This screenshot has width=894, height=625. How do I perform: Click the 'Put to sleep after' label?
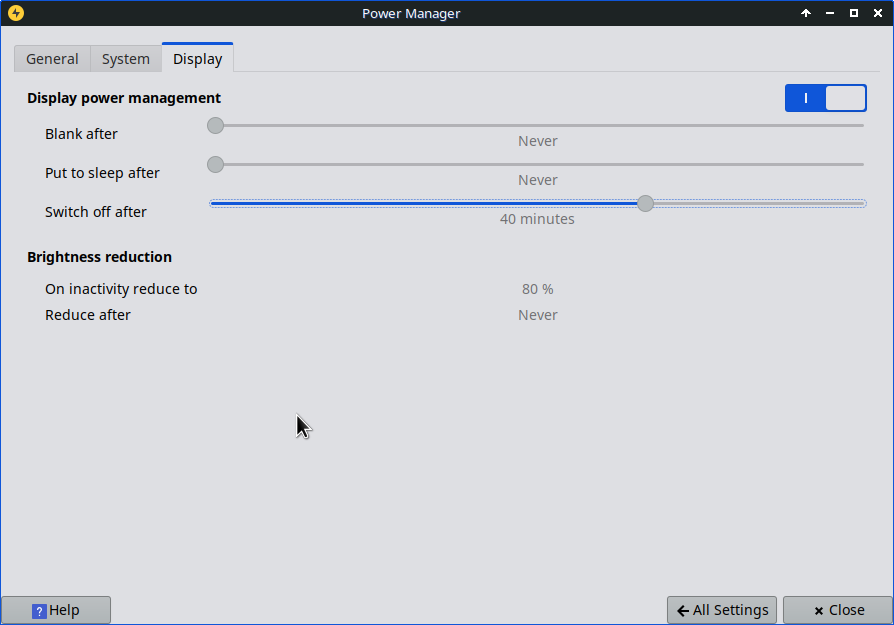point(102,173)
